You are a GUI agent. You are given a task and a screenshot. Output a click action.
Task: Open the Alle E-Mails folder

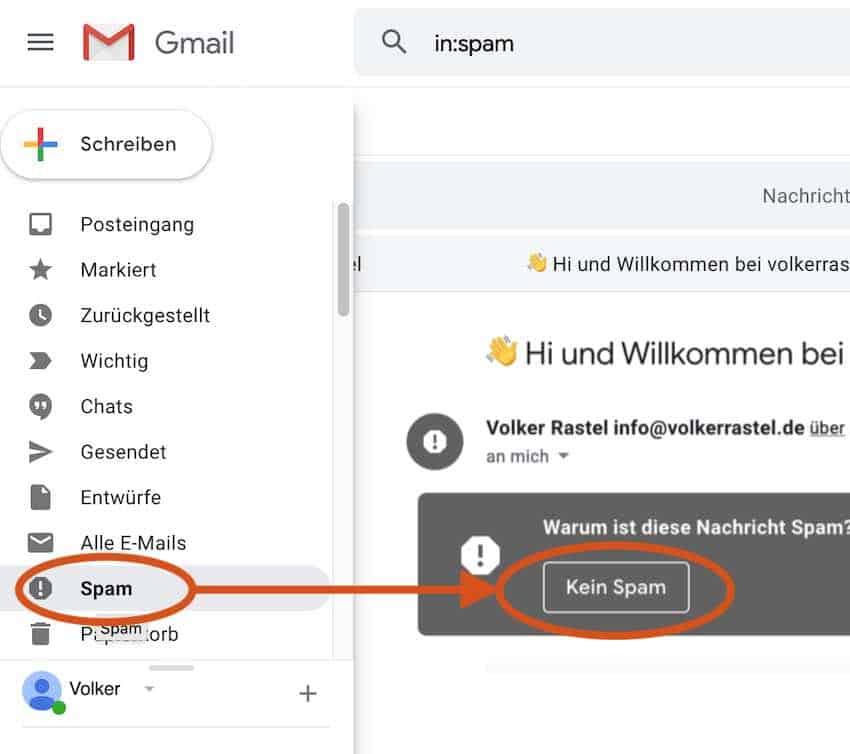[x=133, y=543]
